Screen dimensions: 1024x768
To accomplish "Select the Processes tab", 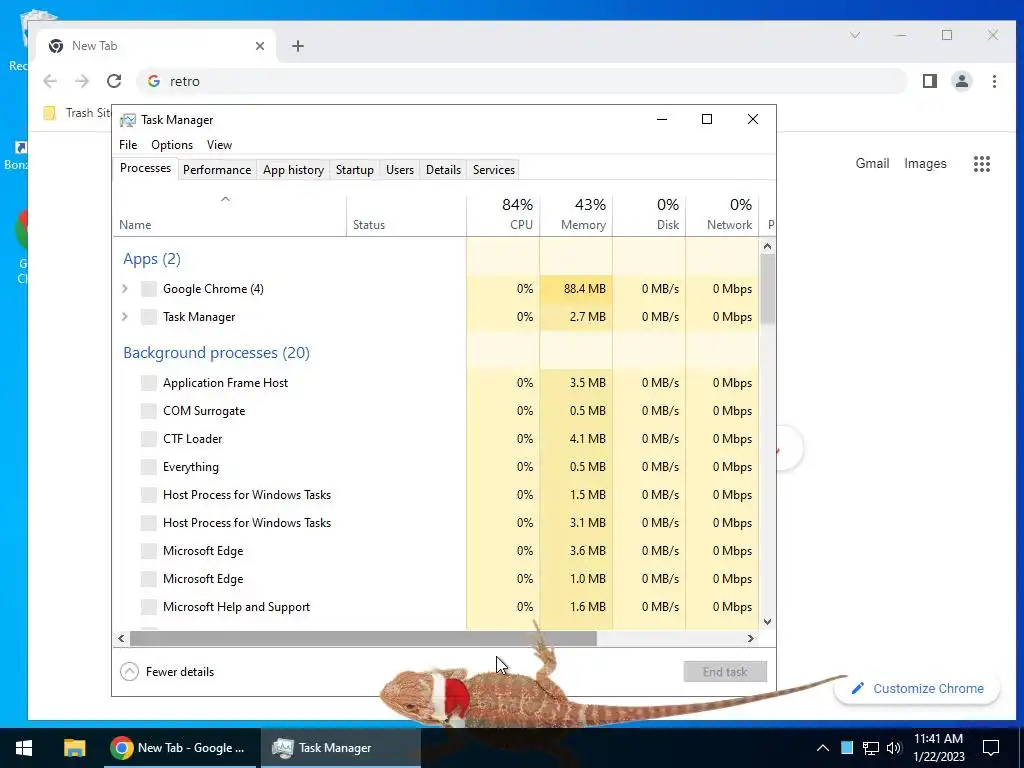I will pos(146,168).
